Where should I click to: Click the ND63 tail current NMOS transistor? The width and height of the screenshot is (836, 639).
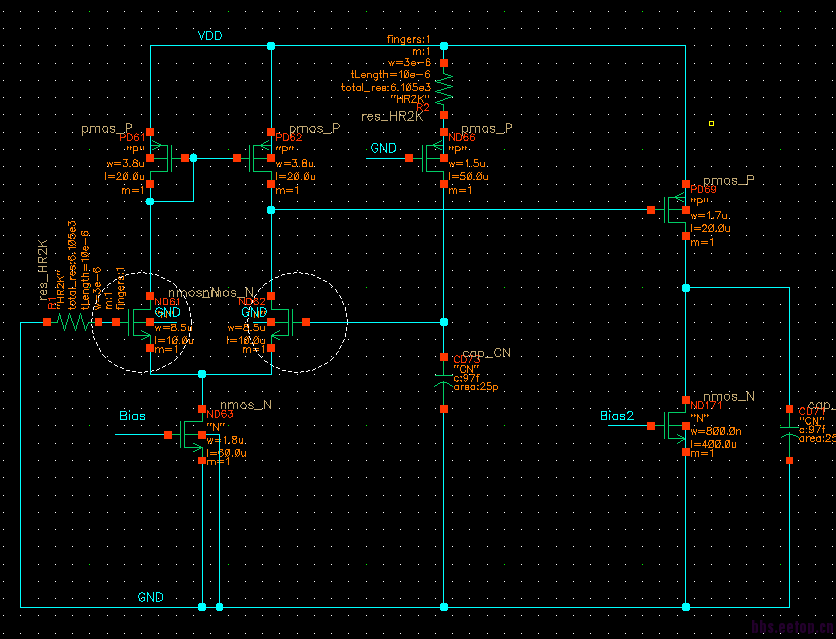pos(185,435)
